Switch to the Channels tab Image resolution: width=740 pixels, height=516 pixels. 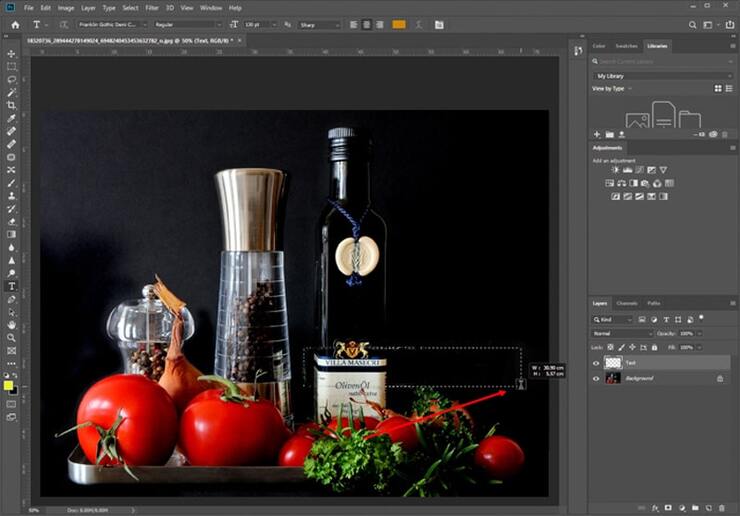(x=626, y=303)
